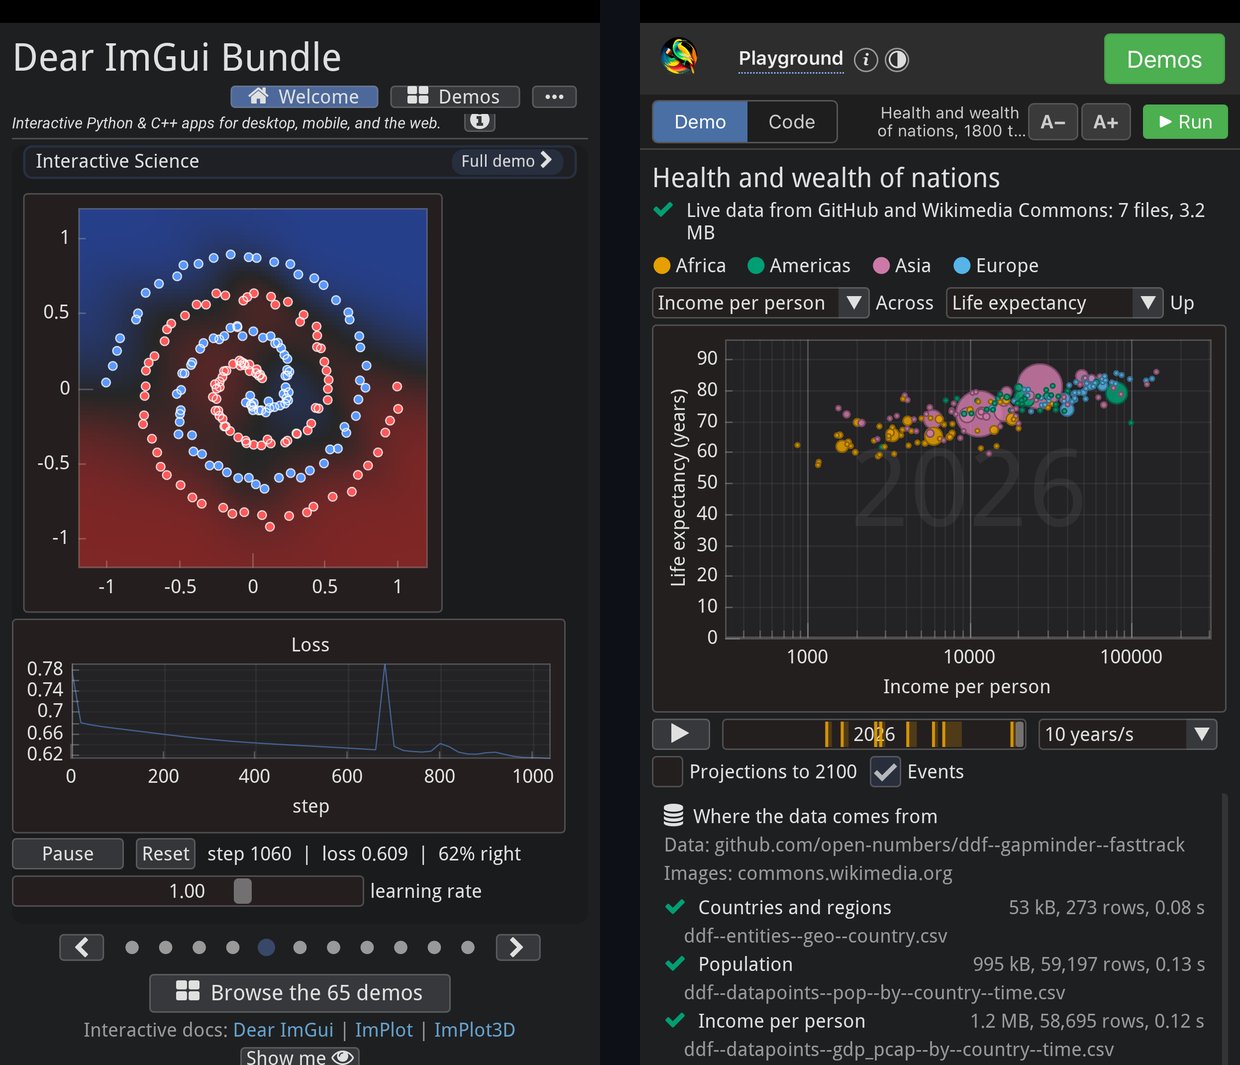Go to the previous demo with left arrow
This screenshot has height=1065, width=1240.
point(82,947)
